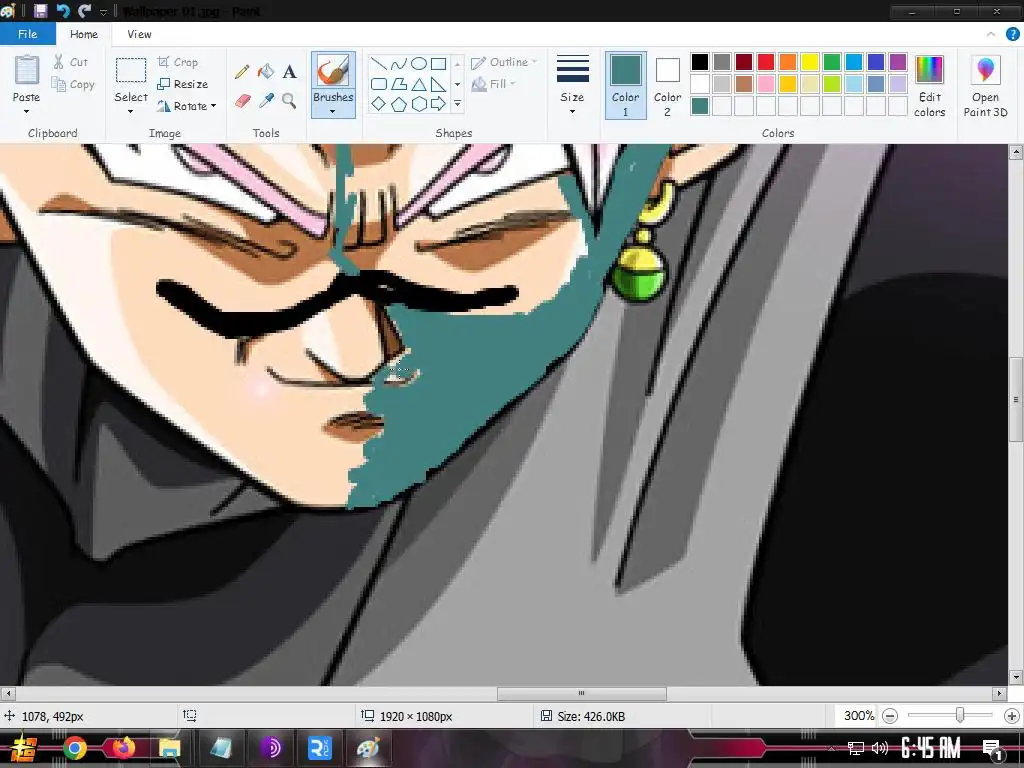The height and width of the screenshot is (768, 1024).
Task: Pick the custom teal swatch
Action: coord(699,106)
